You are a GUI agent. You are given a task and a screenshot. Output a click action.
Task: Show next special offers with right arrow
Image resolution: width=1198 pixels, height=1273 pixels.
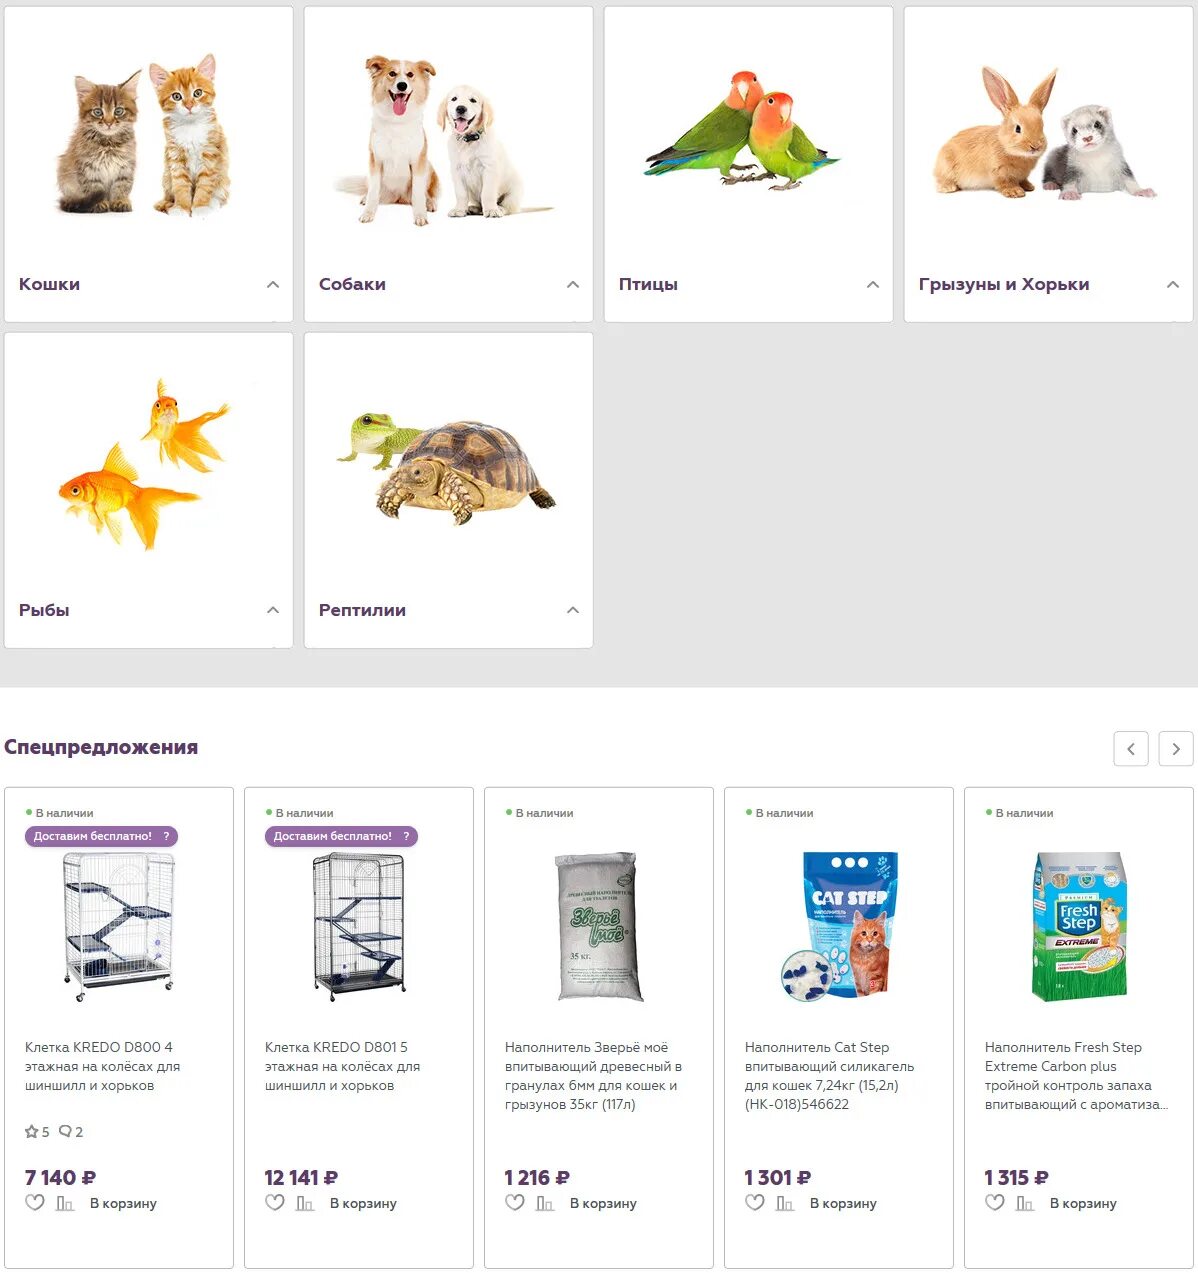[x=1176, y=748]
